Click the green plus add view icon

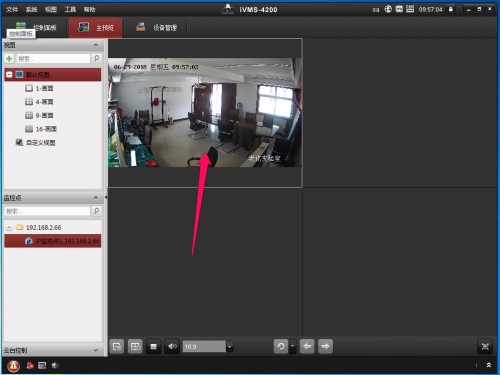point(9,59)
